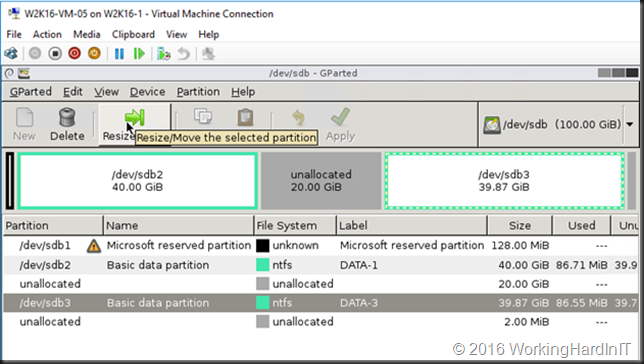
Task: Select the 20.00 GiB unallocated row
Action: click(320, 284)
